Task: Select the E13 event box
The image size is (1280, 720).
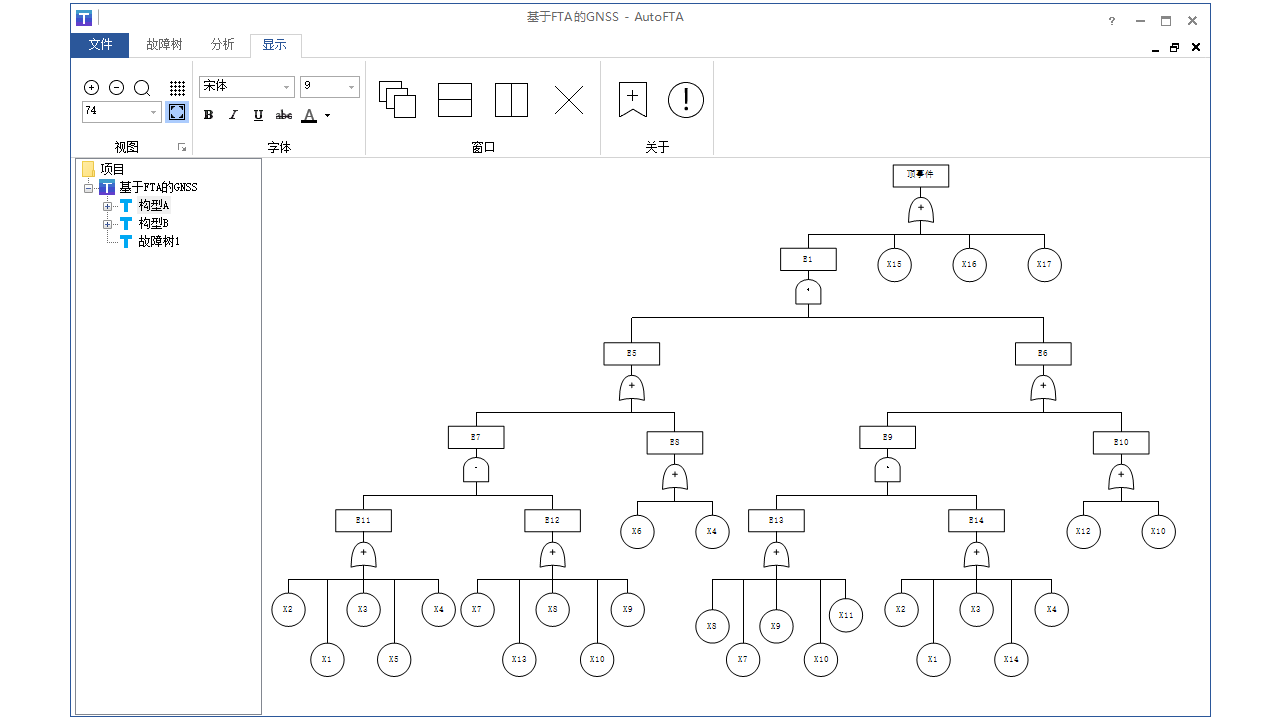Action: pyautogui.click(x=776, y=521)
